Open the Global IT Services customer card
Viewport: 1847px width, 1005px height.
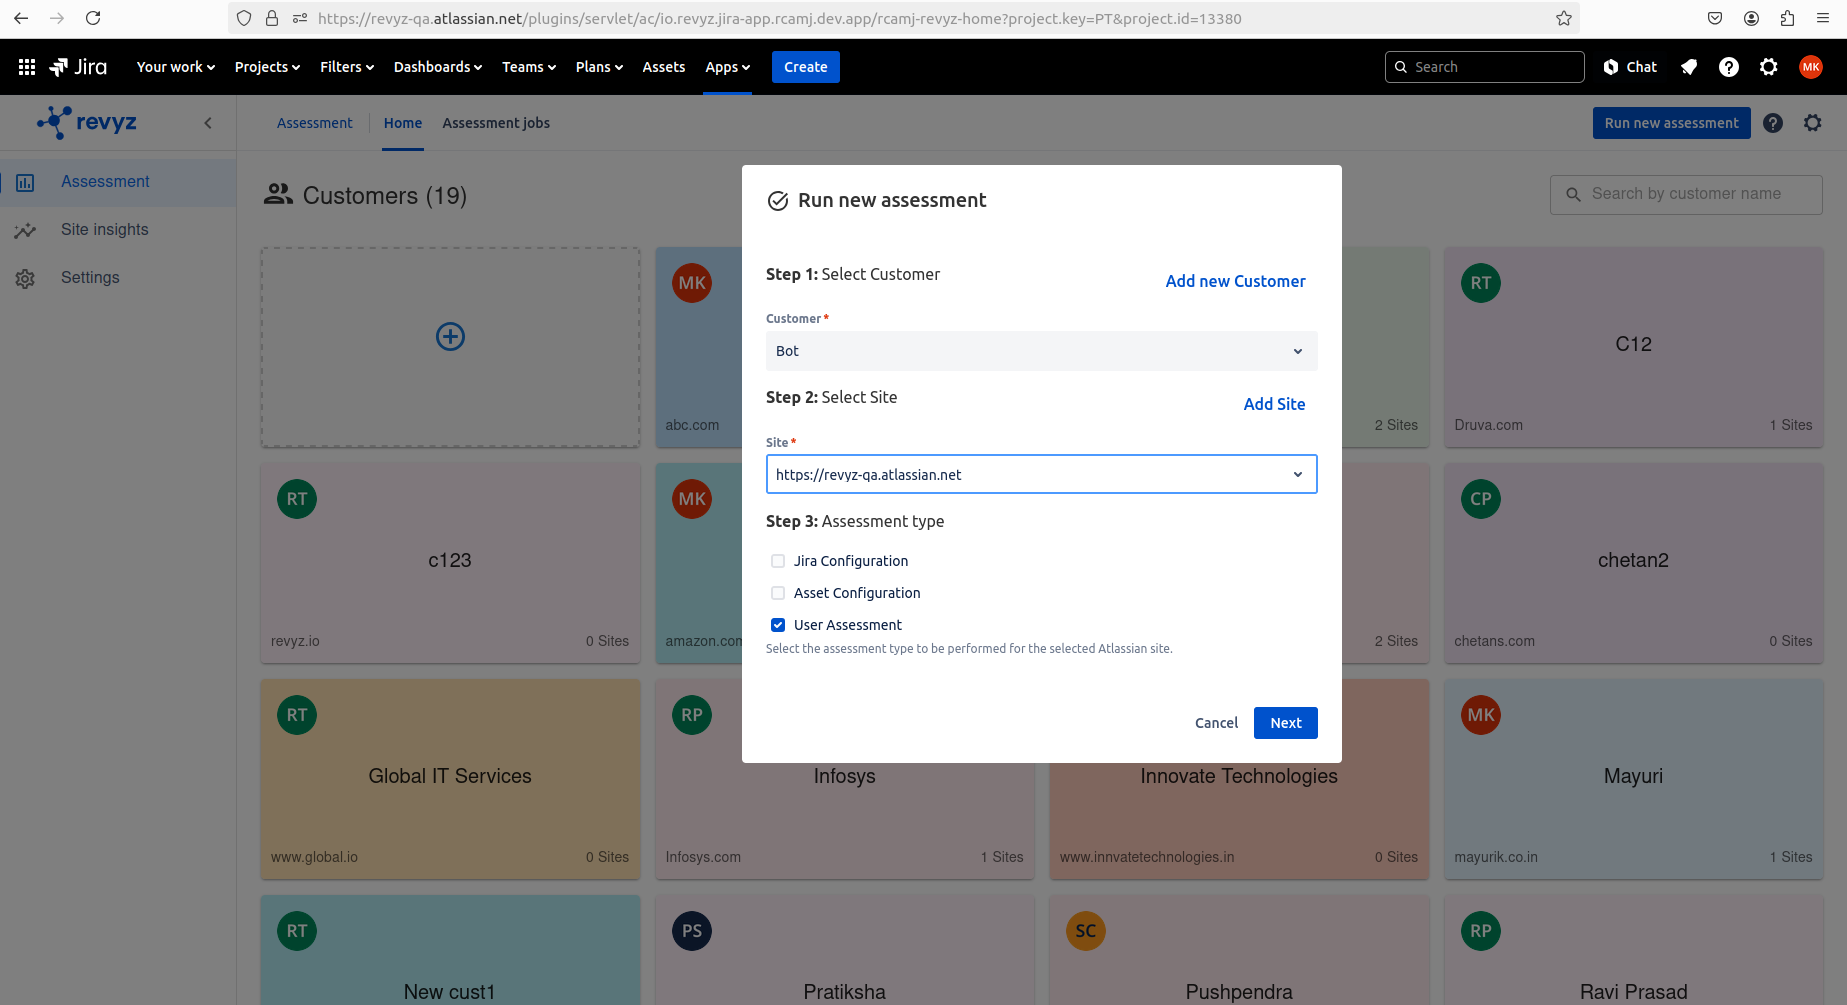(450, 779)
